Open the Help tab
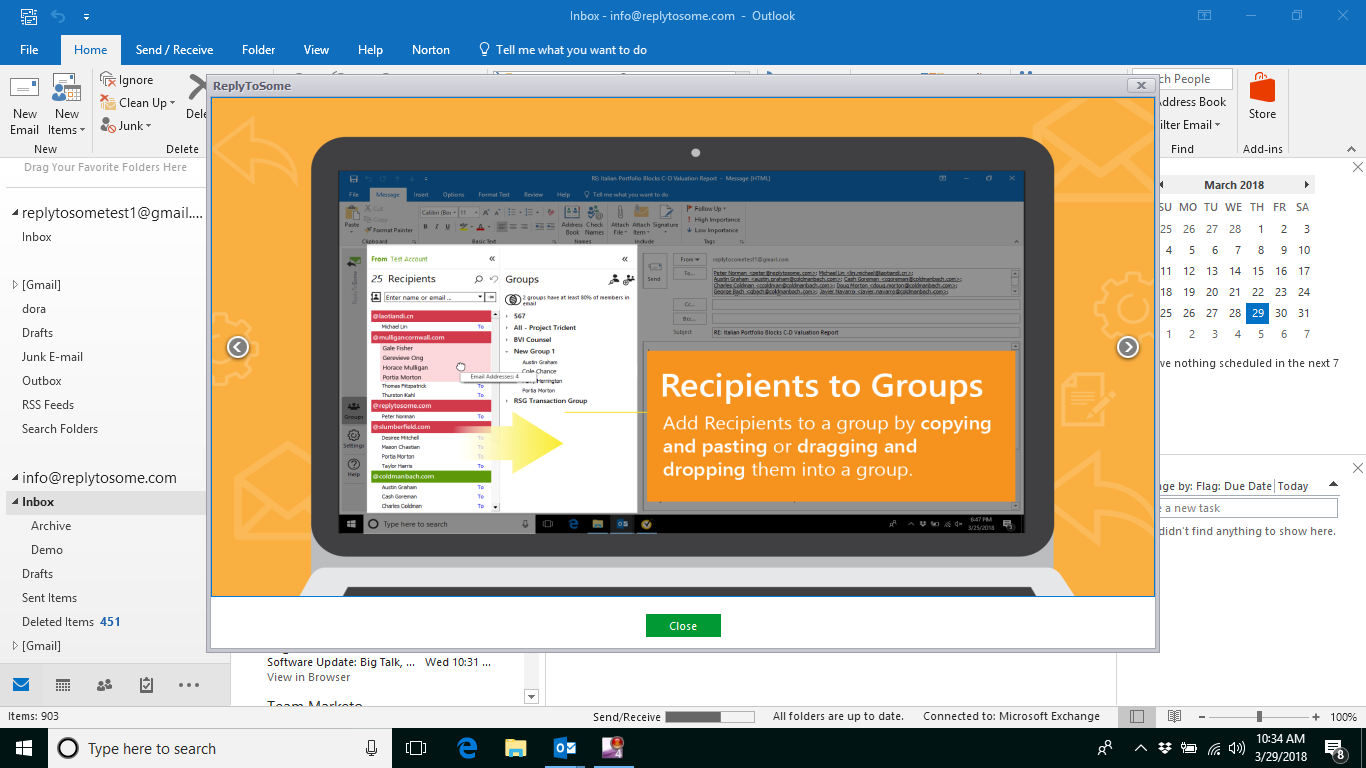The image size is (1366, 768). (x=370, y=49)
